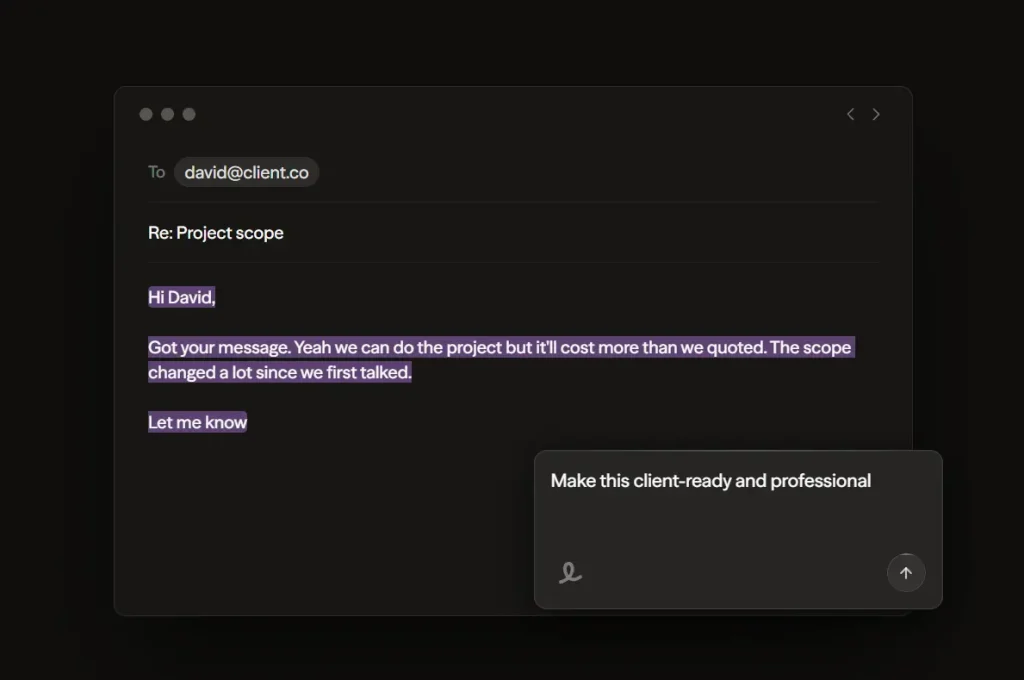Click the first window dot to close
Viewport: 1024px width, 680px height.
(146, 114)
